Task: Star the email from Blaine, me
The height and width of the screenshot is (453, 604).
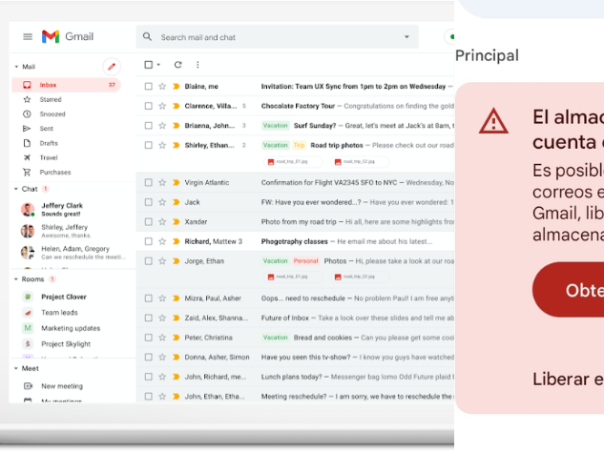Action: tap(162, 86)
